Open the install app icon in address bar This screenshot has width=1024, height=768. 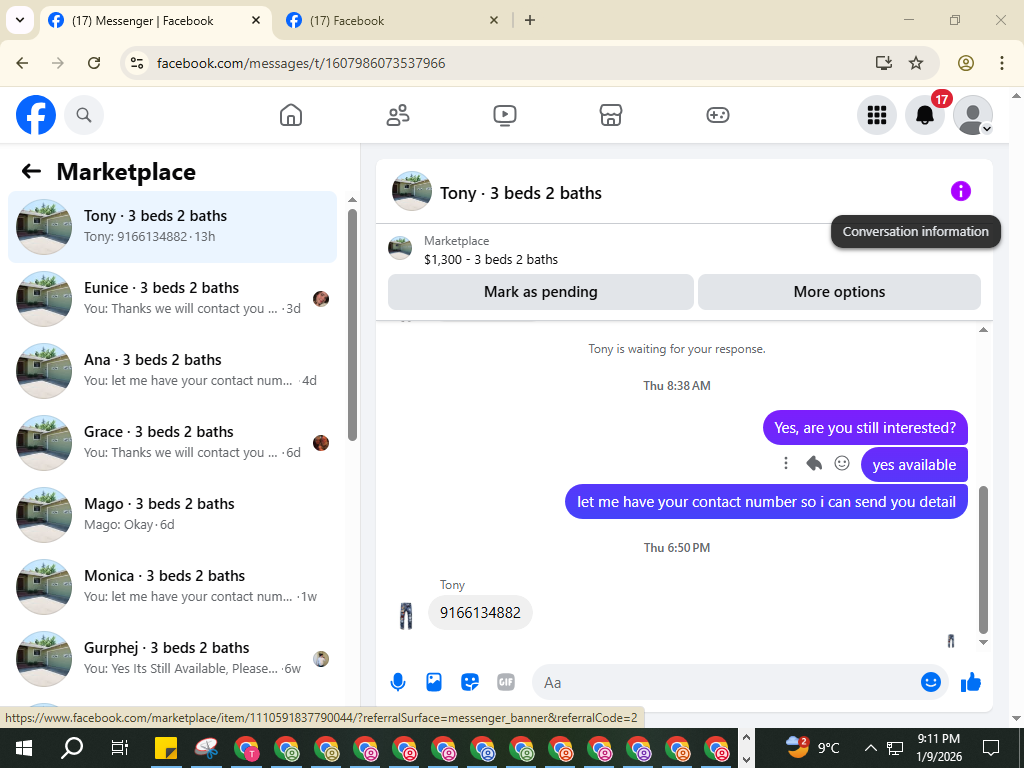[x=884, y=63]
